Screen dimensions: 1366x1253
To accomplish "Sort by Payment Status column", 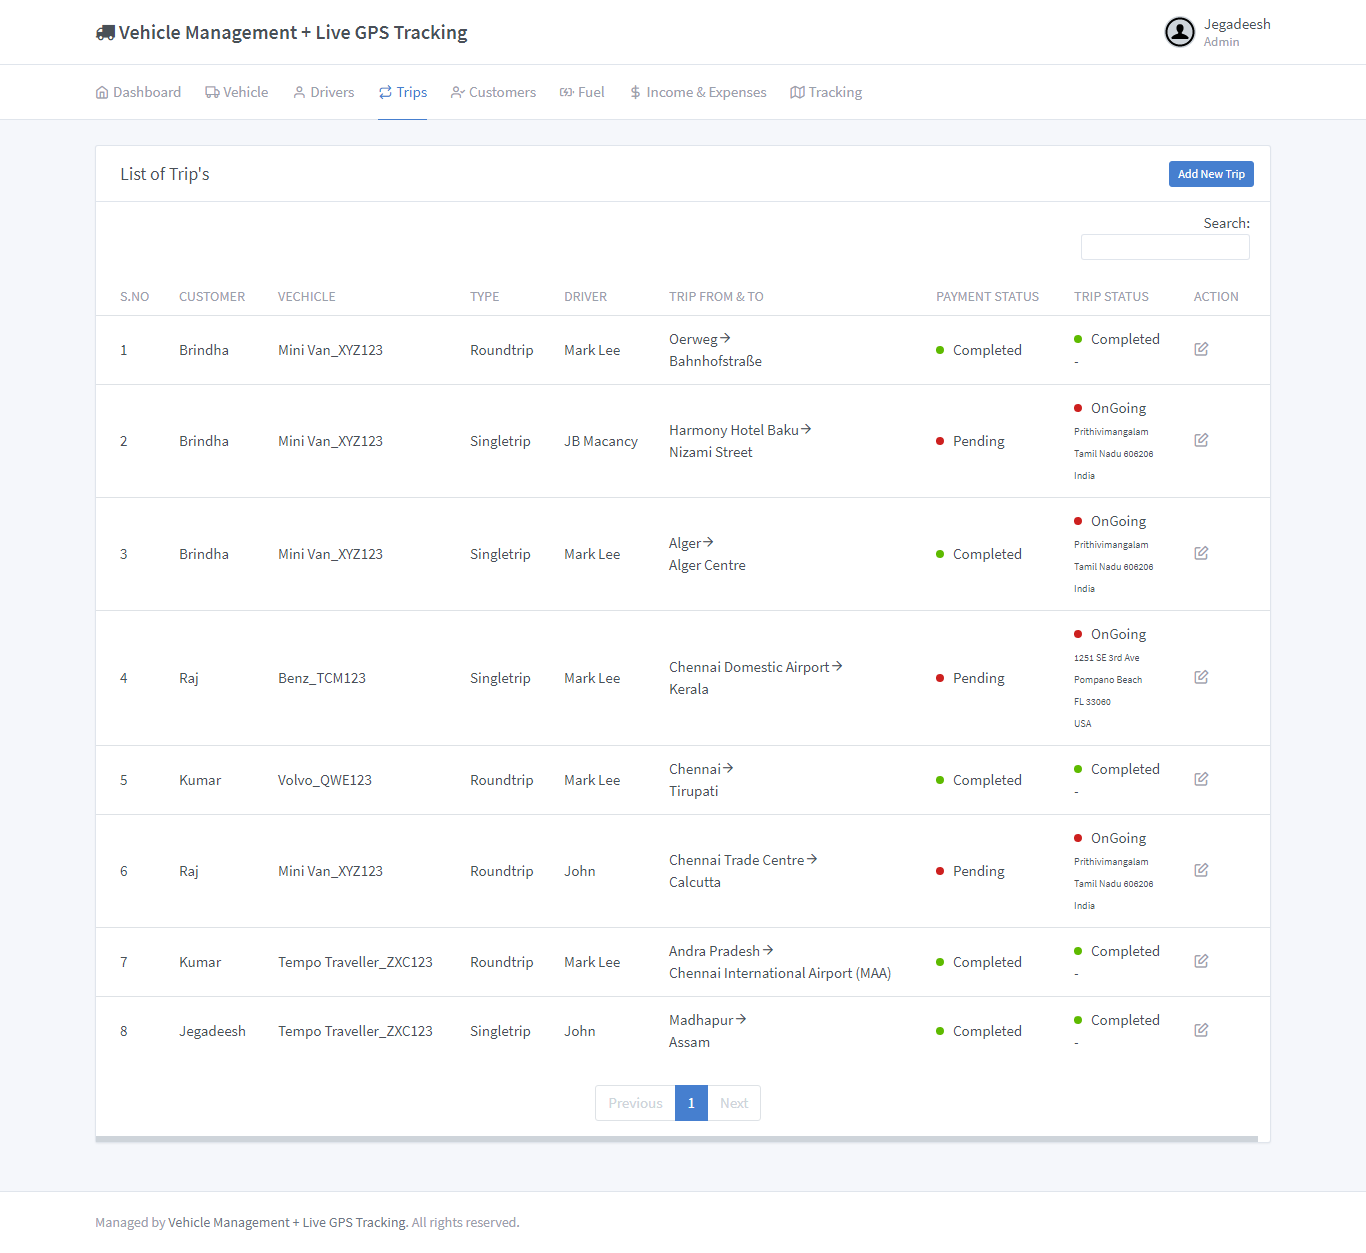I will click(987, 297).
